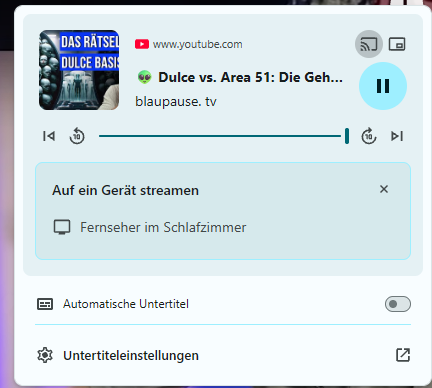This screenshot has width=432, height=388.
Task: Click the YouTube logo icon
Action: [142, 44]
